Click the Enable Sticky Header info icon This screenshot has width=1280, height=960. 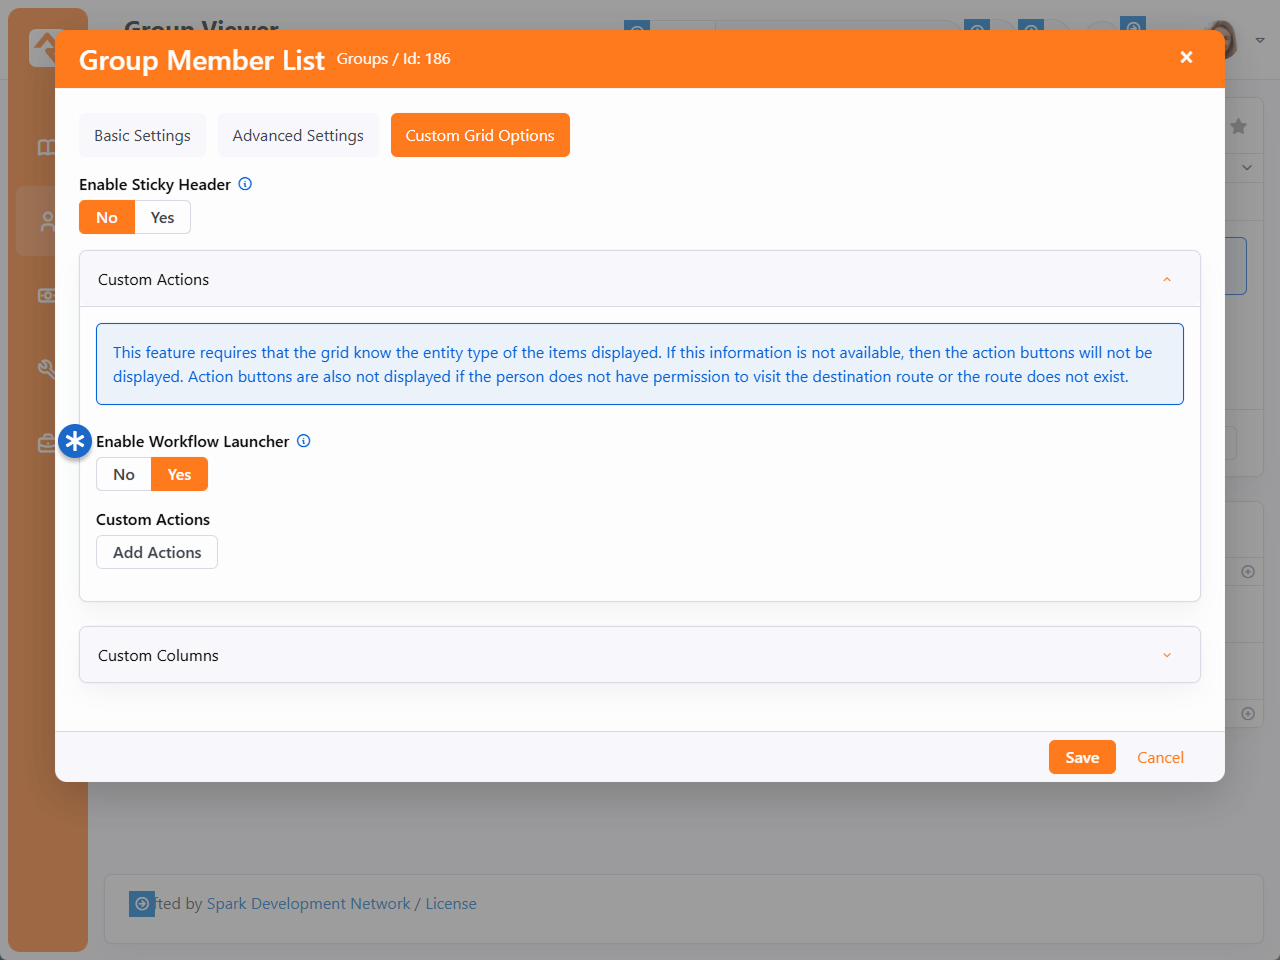245,184
